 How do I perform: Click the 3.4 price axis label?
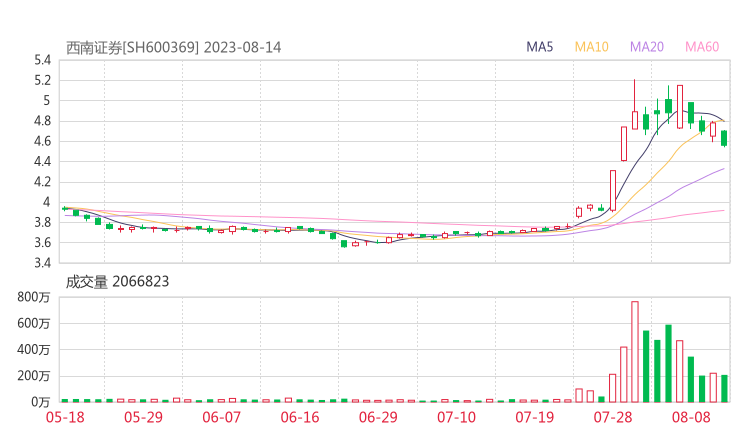pos(42,262)
